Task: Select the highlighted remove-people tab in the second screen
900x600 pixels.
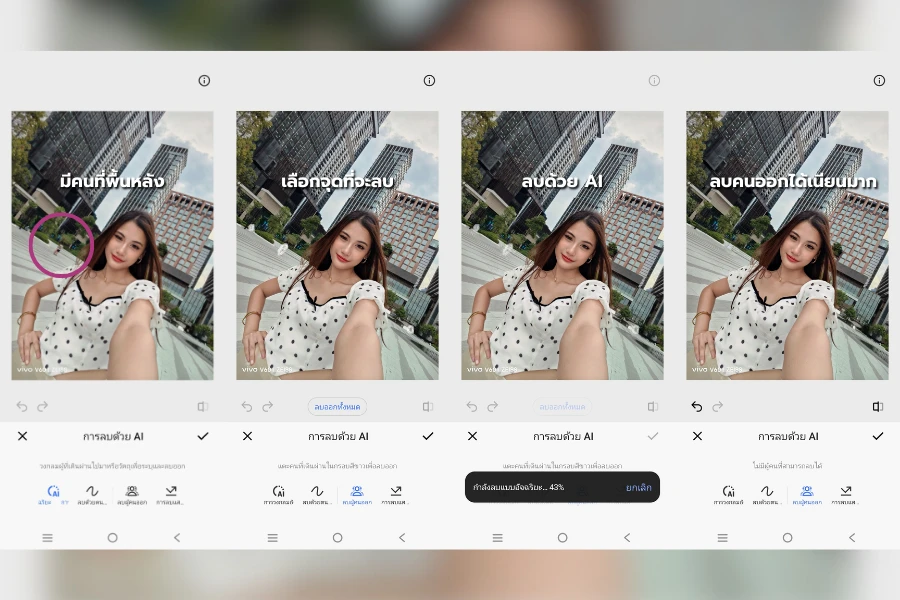Action: [x=357, y=492]
